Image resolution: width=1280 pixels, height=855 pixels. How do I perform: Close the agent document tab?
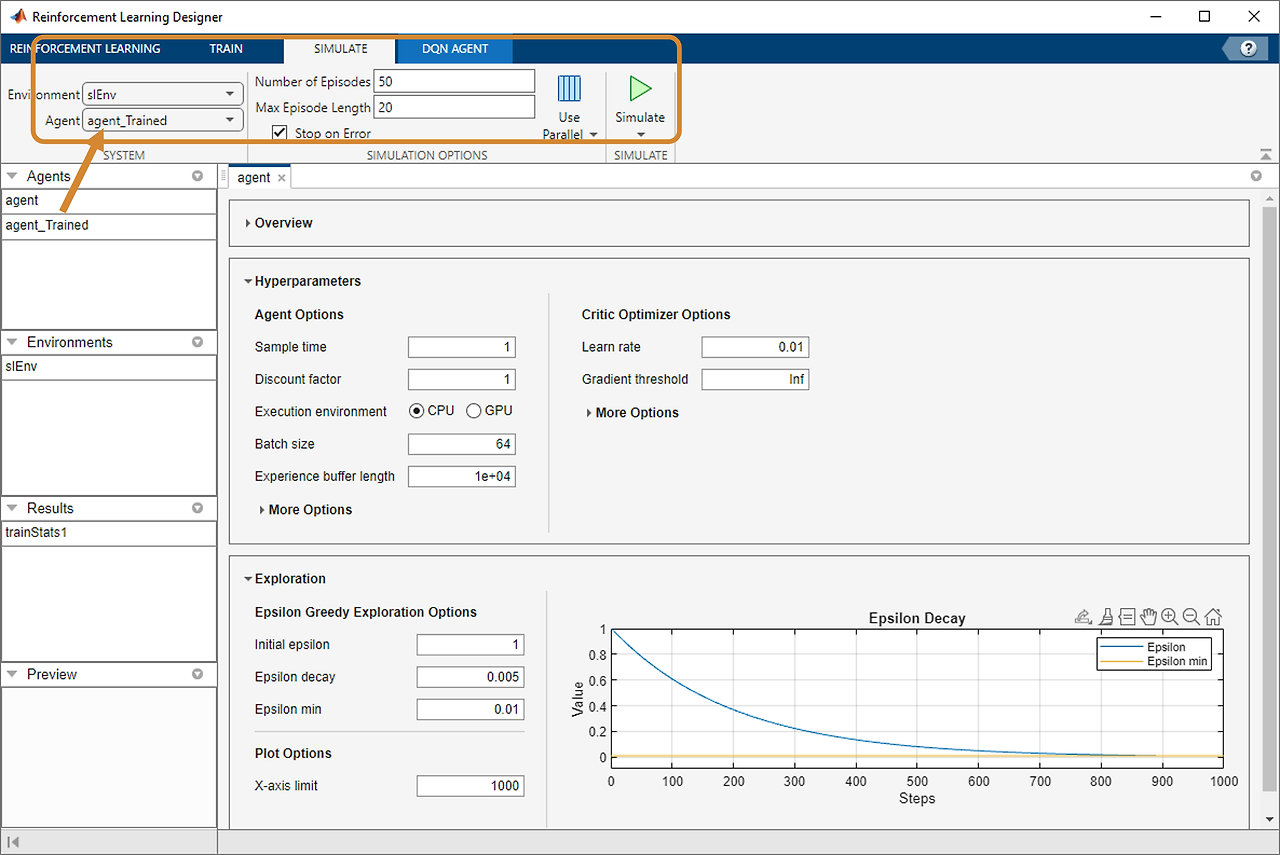click(282, 178)
